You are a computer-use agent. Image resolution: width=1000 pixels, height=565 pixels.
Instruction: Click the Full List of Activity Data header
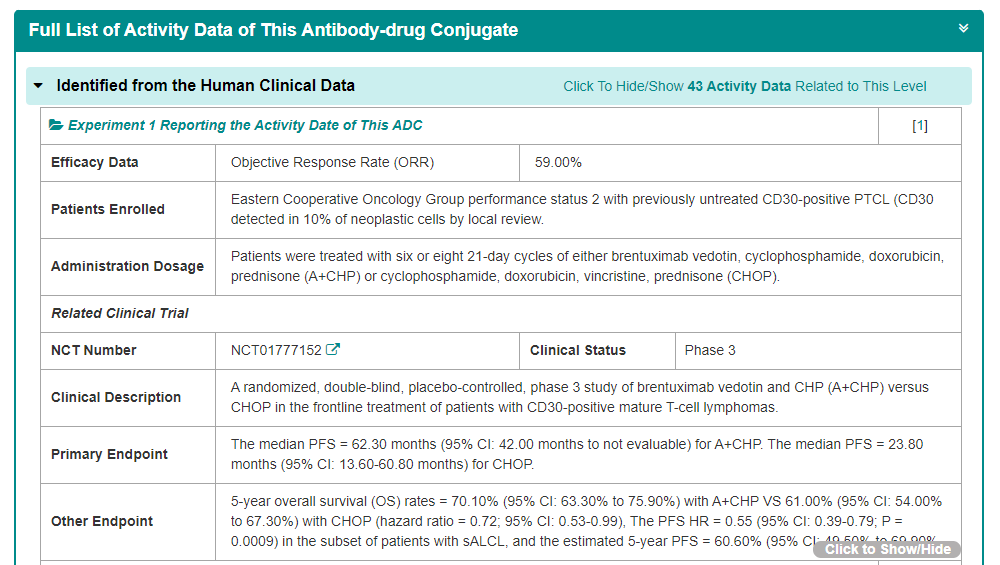click(x=273, y=30)
